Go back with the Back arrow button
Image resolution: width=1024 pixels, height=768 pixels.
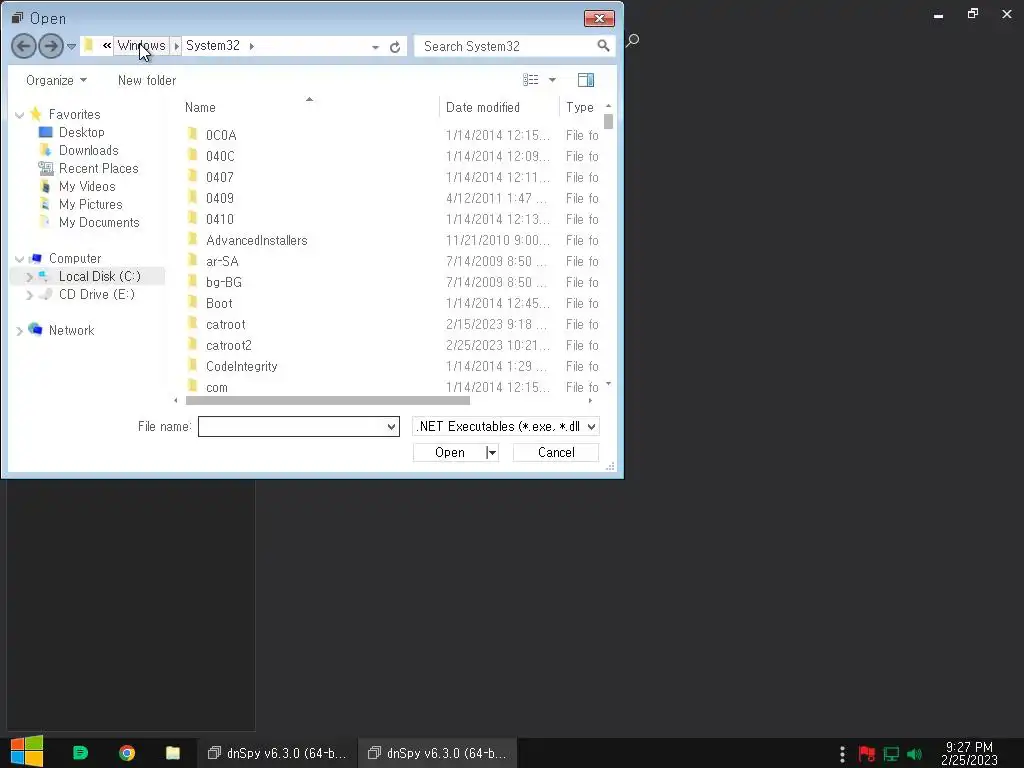(x=24, y=46)
